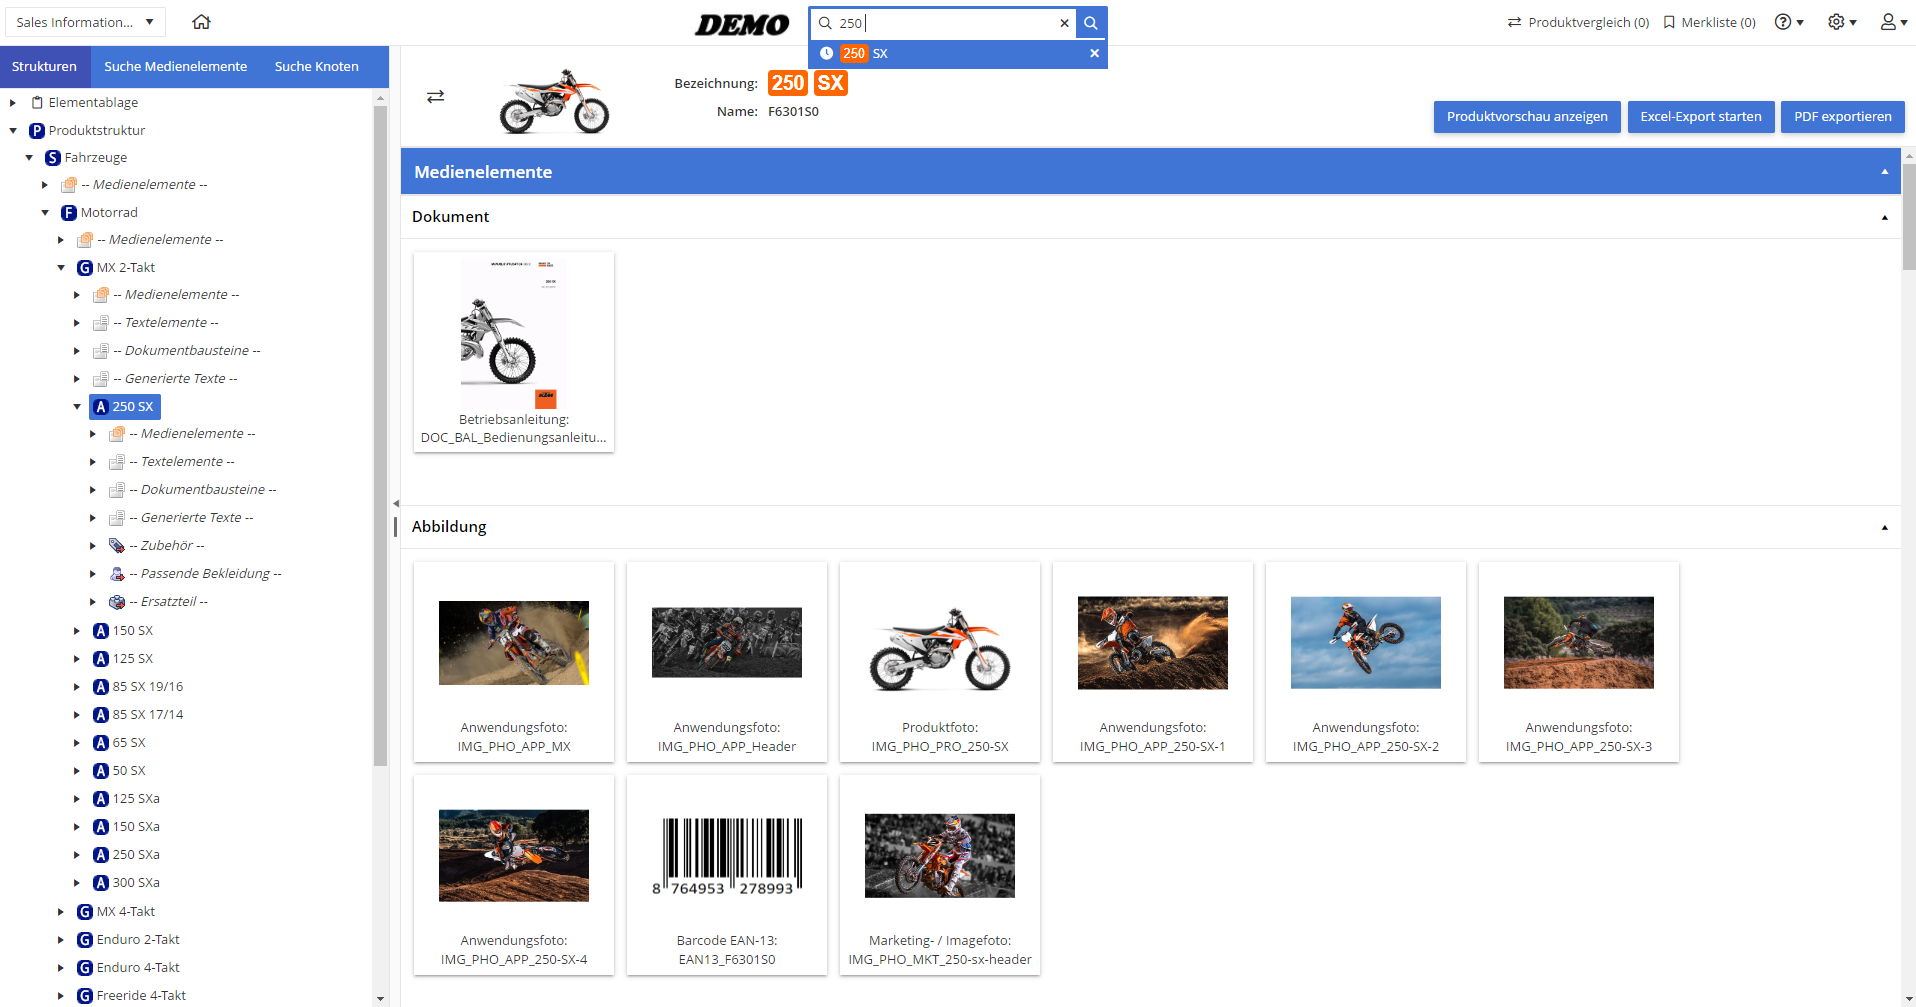Expand the Elementablage tree node
Viewport: 1916px width, 1007px height.
tap(13, 103)
